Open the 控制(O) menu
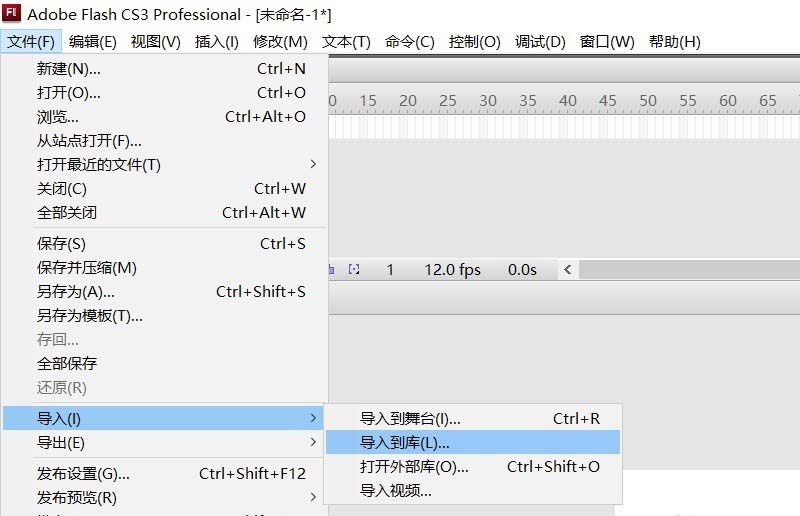The height and width of the screenshot is (516, 800). [474, 41]
